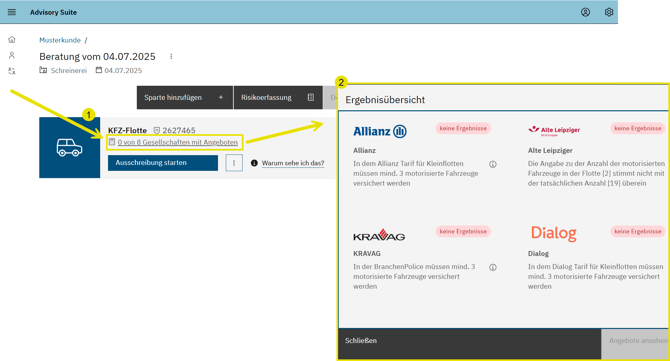
Task: Open 0 von 8 Gesellschaften mit Angeboten link
Action: (x=178, y=142)
